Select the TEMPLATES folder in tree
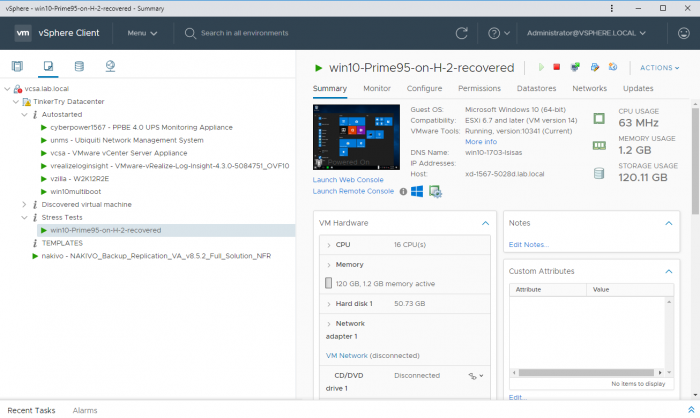The image size is (700, 418). click(x=62, y=243)
